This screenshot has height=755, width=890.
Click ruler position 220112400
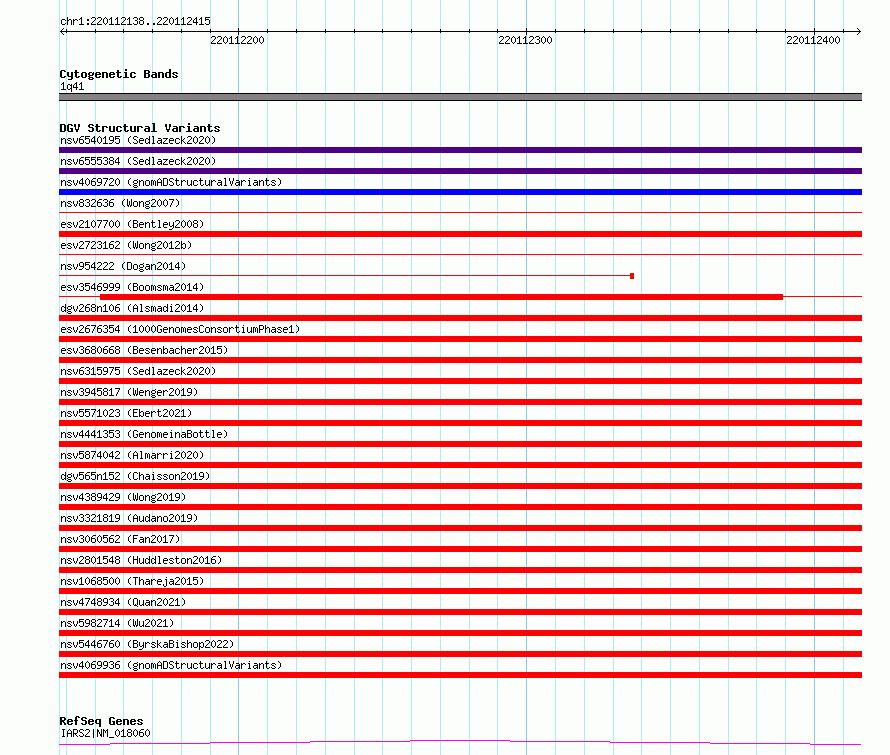[813, 40]
